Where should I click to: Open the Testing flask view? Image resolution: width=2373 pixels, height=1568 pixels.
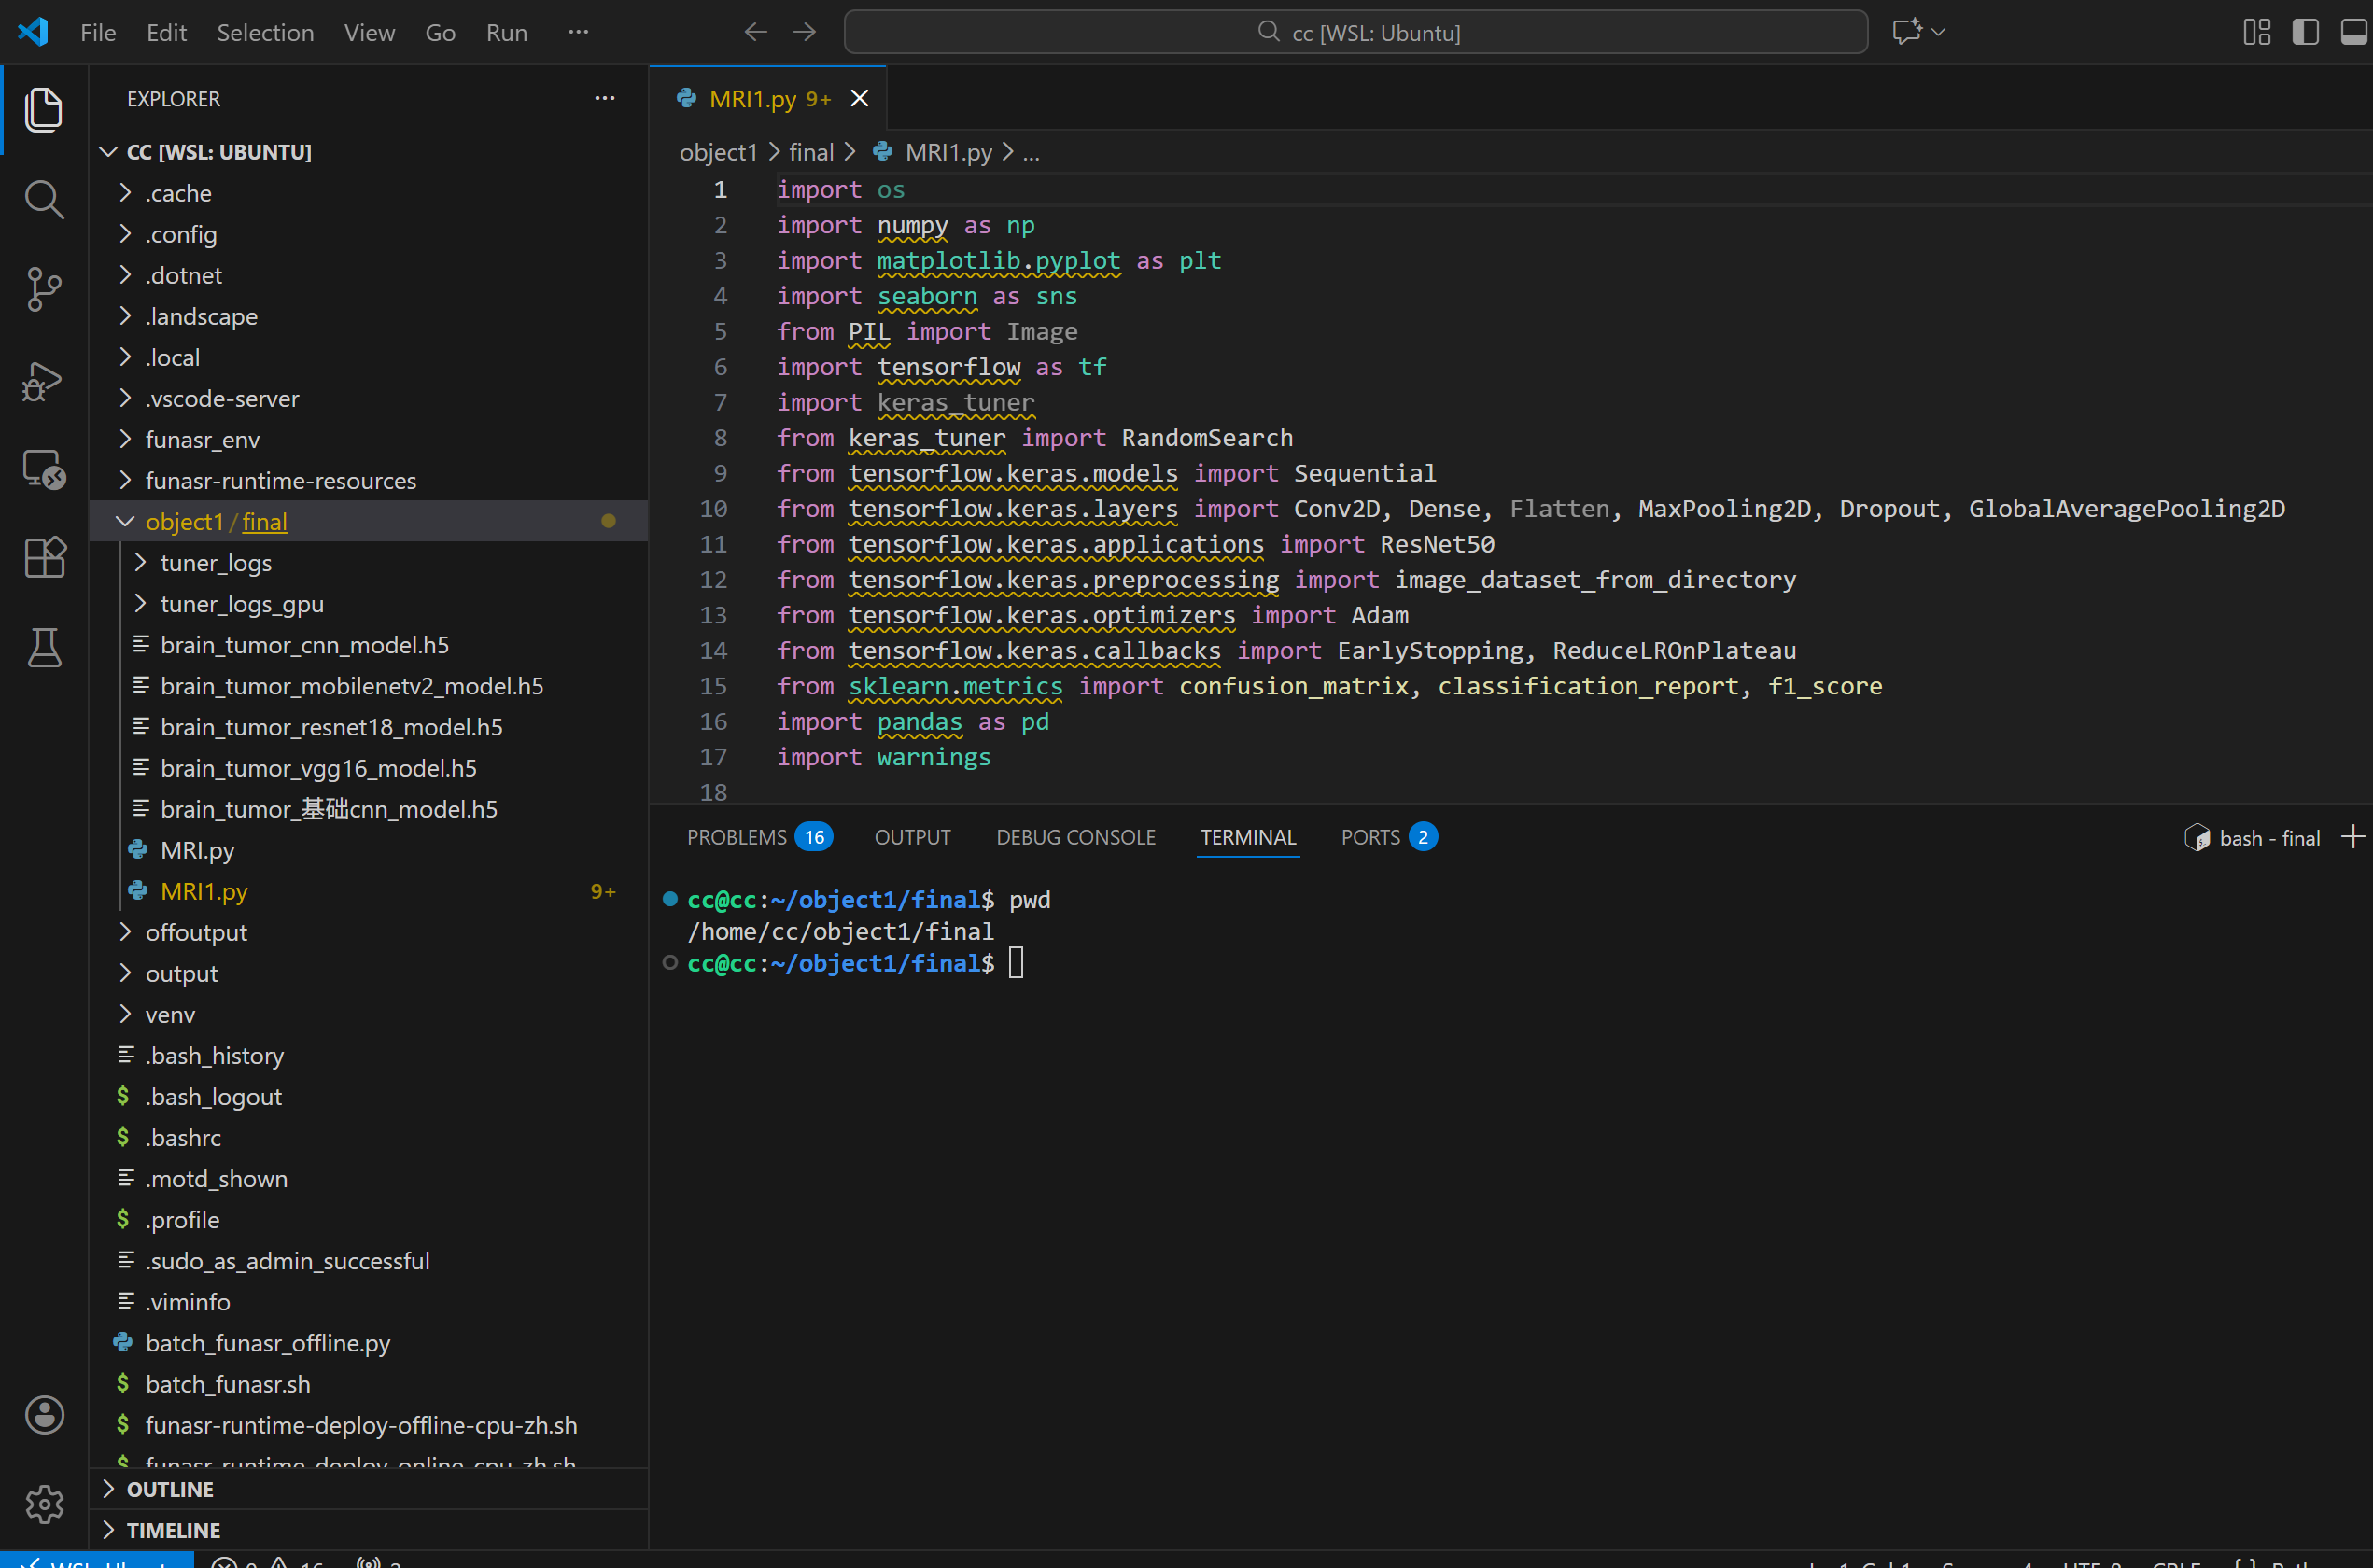click(x=44, y=648)
